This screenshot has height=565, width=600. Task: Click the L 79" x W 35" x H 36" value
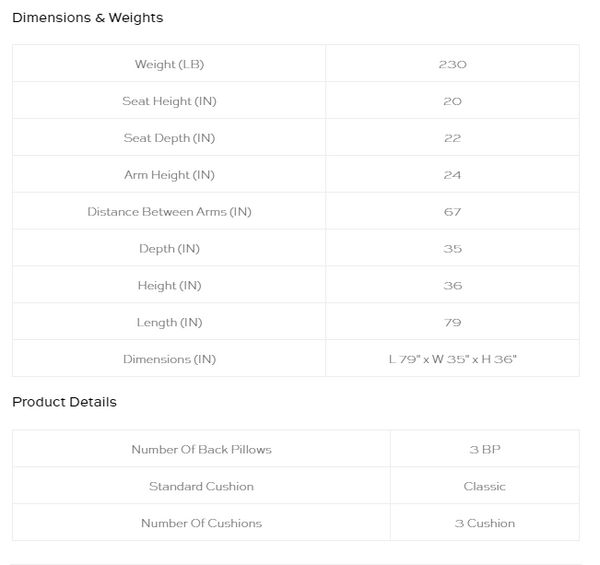(x=452, y=359)
